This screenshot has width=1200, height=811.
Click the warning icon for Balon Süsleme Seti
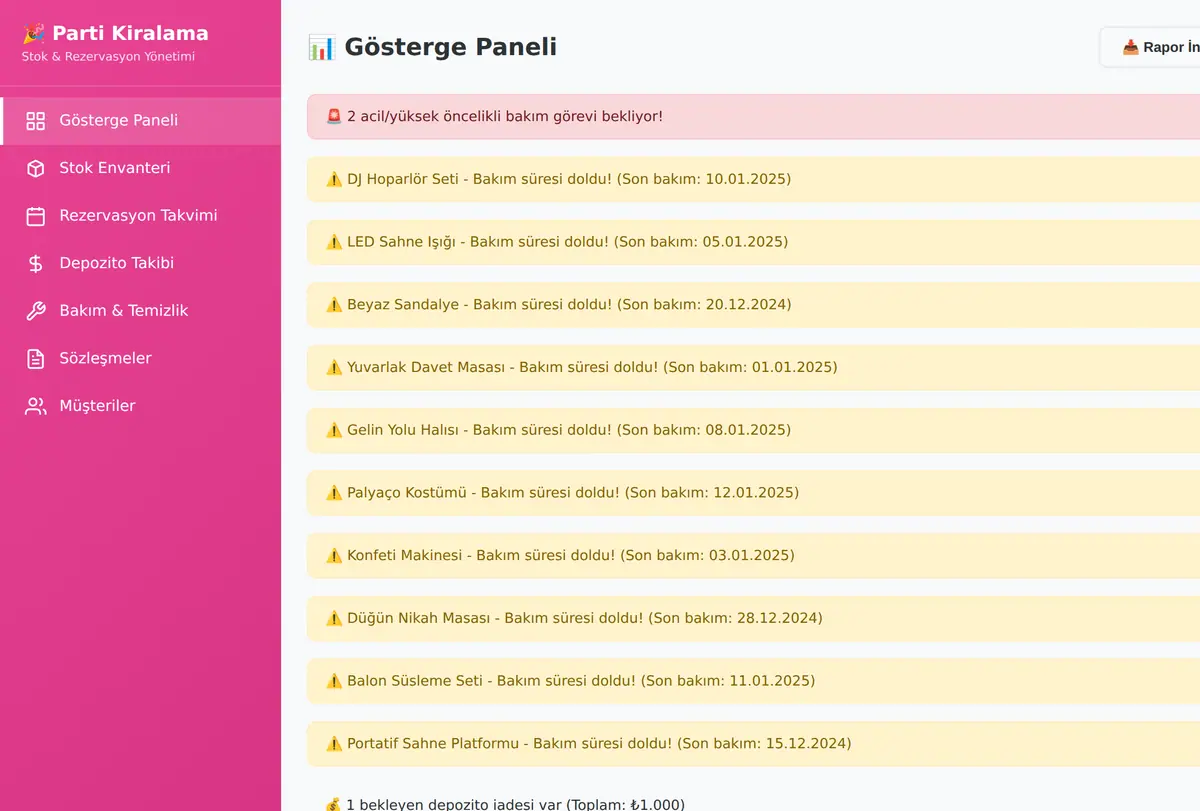pos(334,681)
